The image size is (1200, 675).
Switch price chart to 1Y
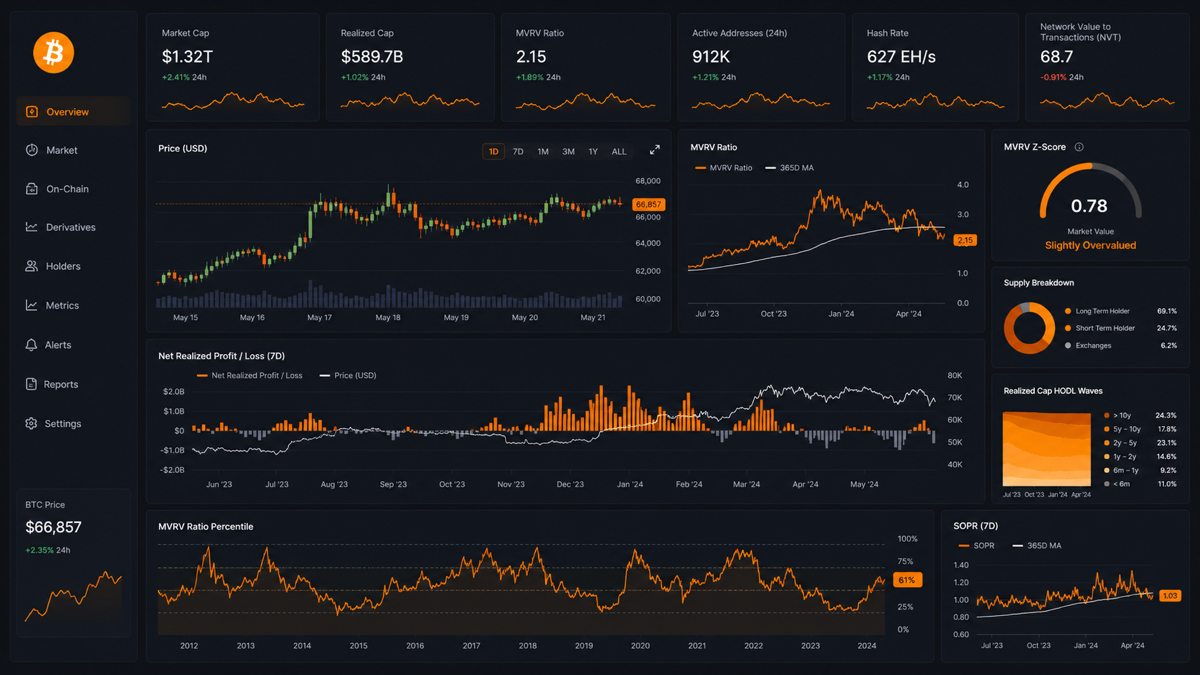pos(593,152)
